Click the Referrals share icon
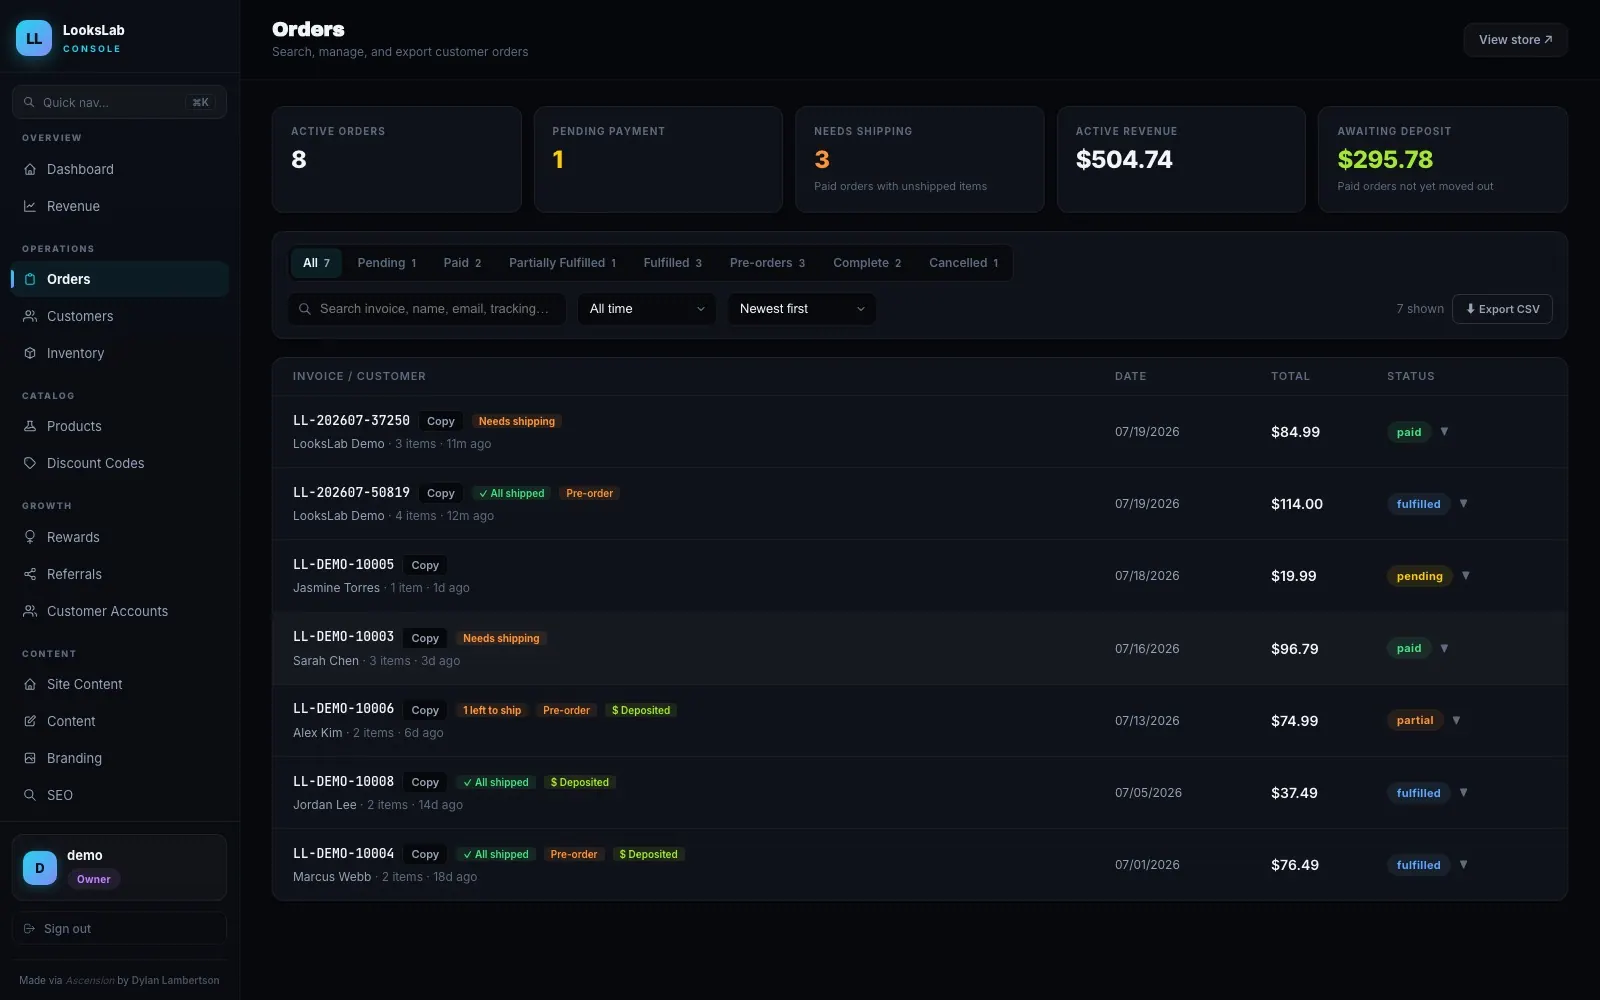1600x1000 pixels. click(30, 574)
